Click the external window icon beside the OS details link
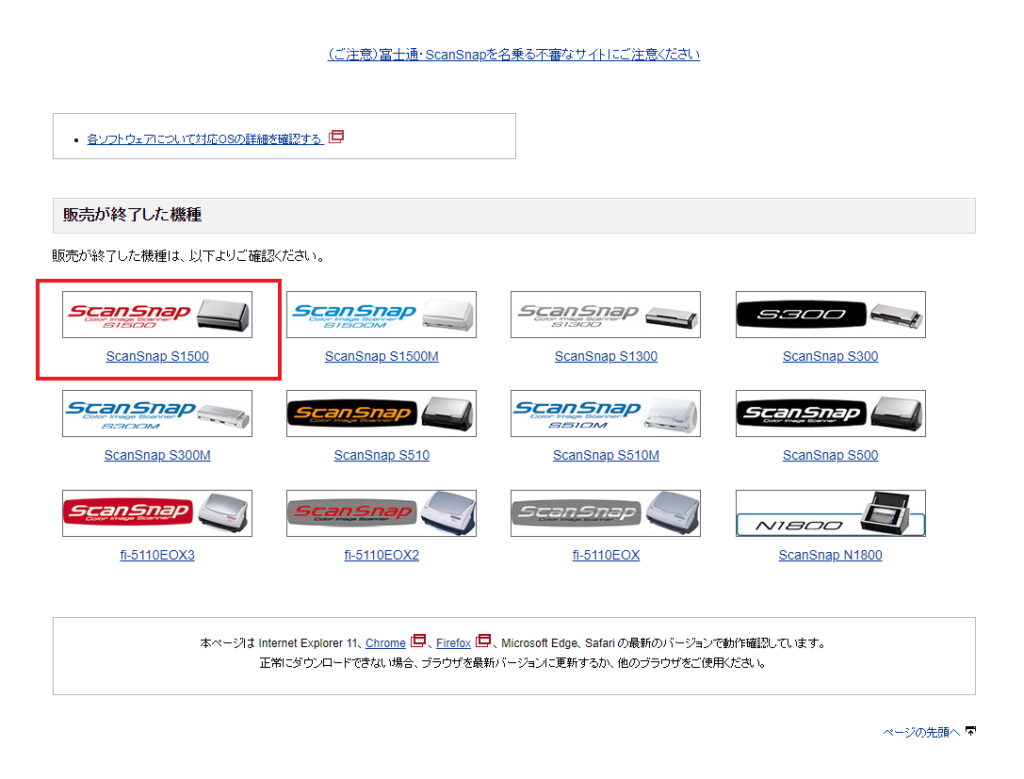The width and height of the screenshot is (1024, 779). (336, 136)
